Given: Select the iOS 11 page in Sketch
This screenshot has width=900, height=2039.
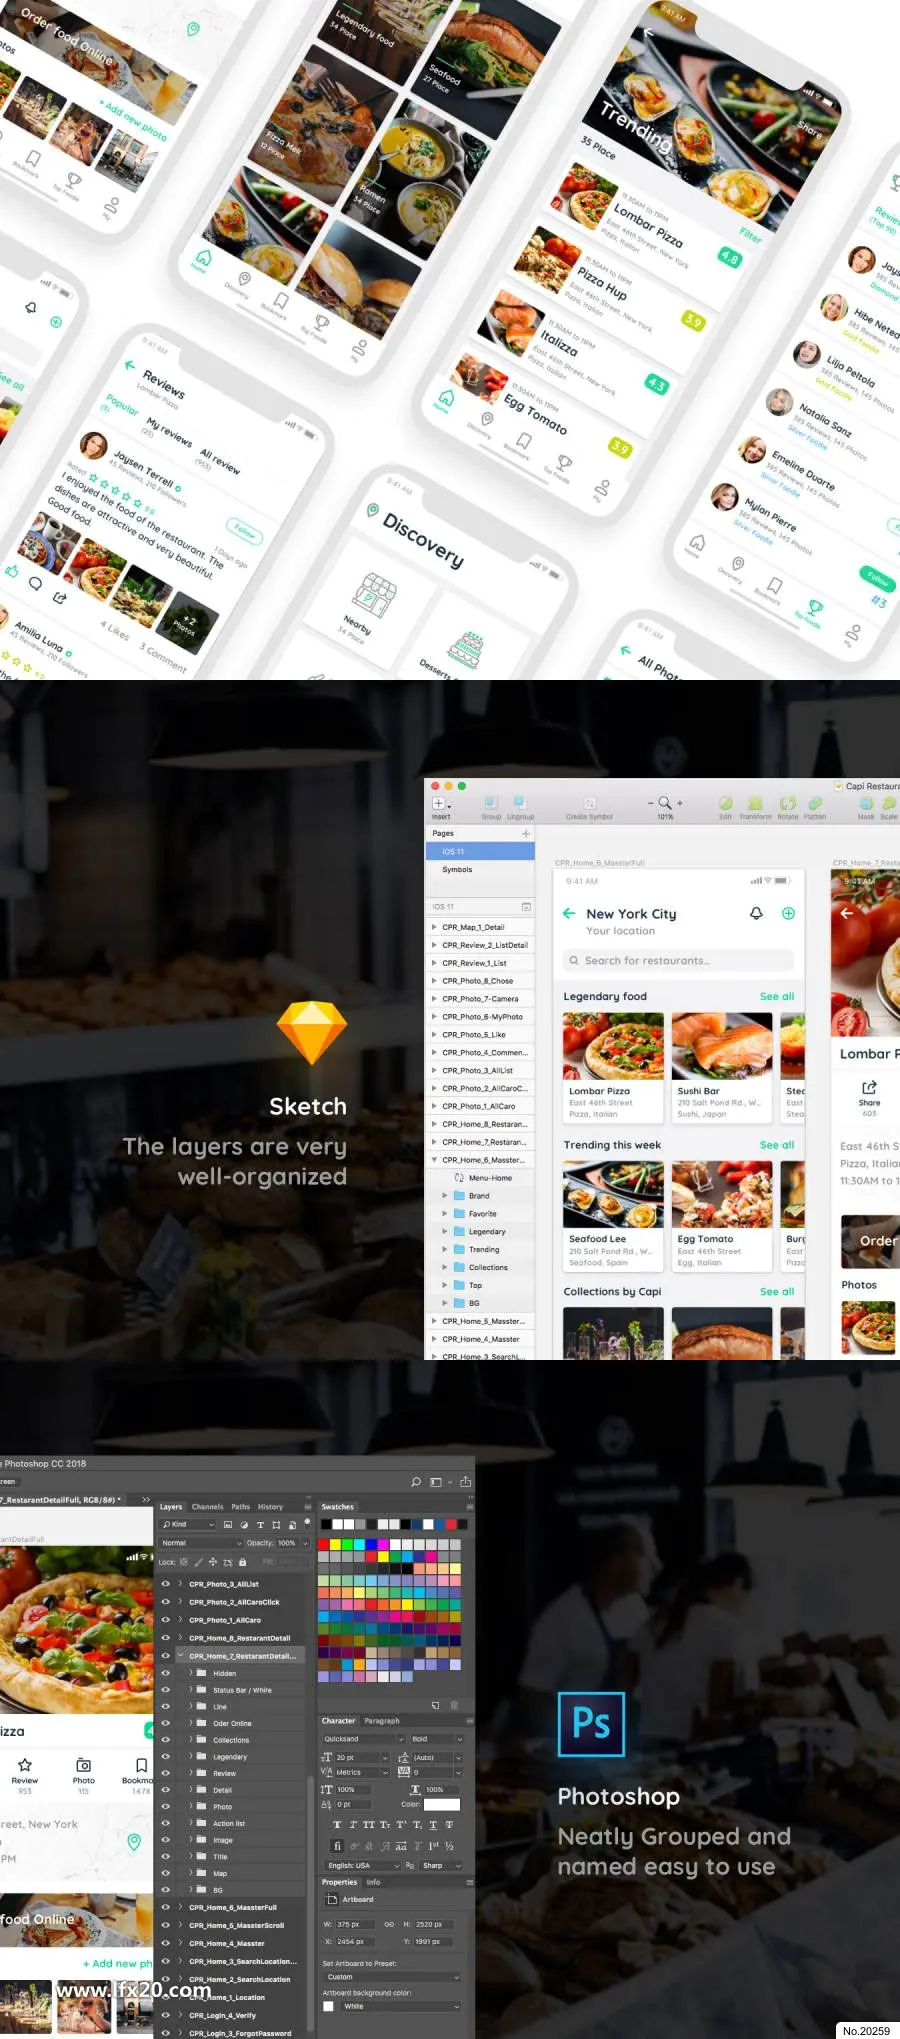Looking at the screenshot, I should [480, 852].
